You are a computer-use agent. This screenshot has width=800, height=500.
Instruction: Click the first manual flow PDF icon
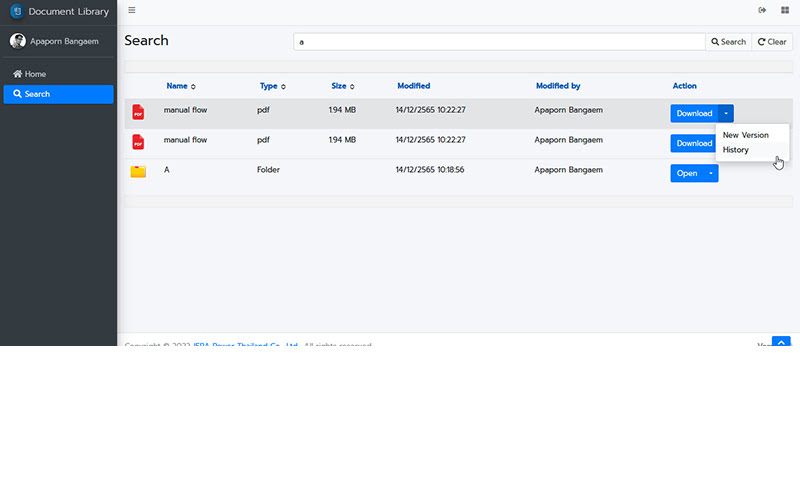pyautogui.click(x=138, y=112)
